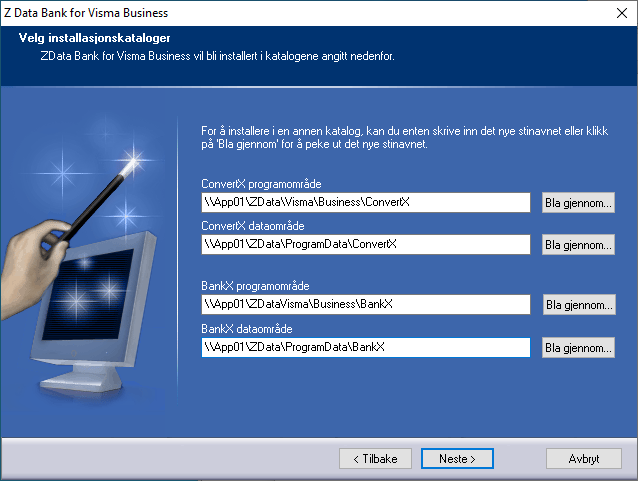Screen dimensions: 638x481
Task: Click 'Bla gjennom...' next to BankX dataområde
Action: point(578,347)
